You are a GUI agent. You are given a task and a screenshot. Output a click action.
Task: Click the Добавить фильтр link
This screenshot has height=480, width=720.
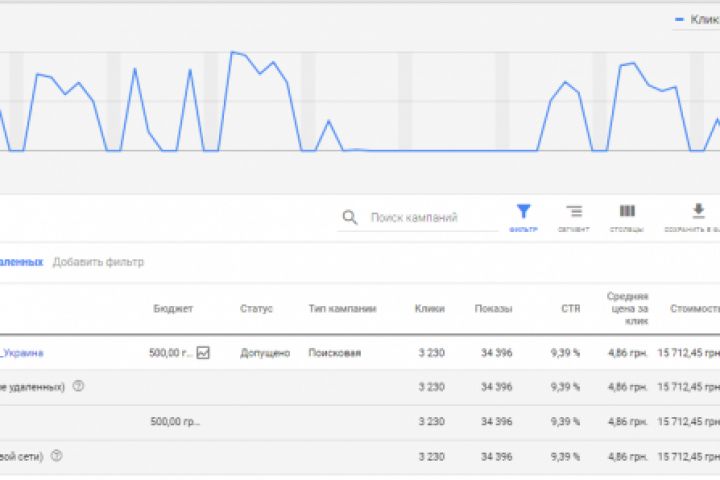point(98,262)
